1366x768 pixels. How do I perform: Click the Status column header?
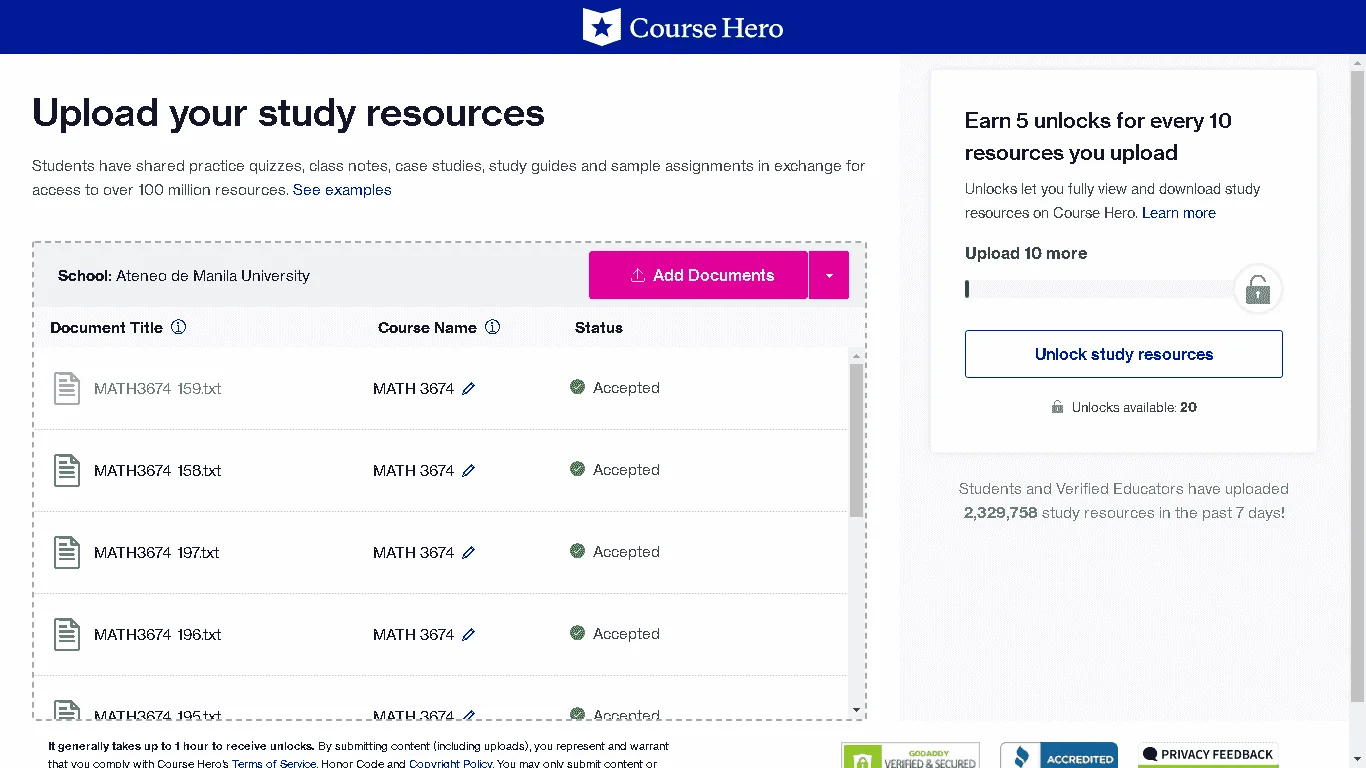(x=599, y=328)
